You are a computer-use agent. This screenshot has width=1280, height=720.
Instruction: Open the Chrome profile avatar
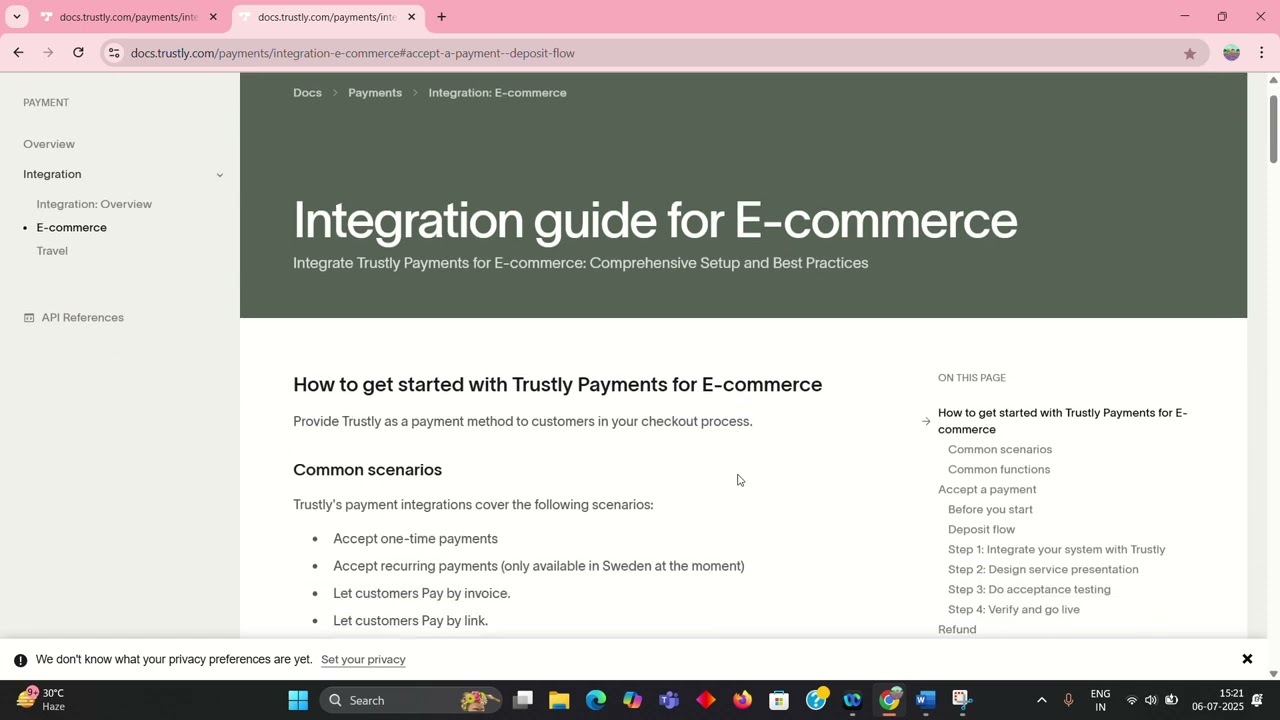[x=1231, y=53]
